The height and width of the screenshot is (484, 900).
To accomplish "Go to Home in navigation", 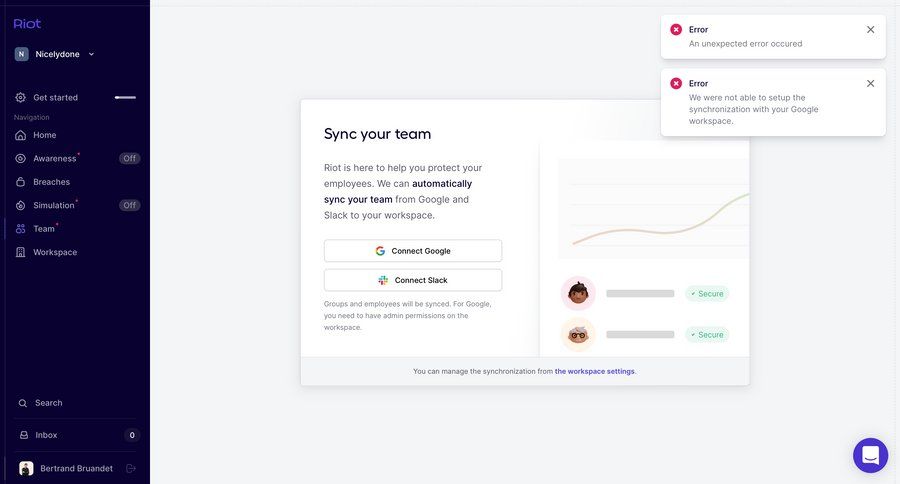I will point(44,135).
